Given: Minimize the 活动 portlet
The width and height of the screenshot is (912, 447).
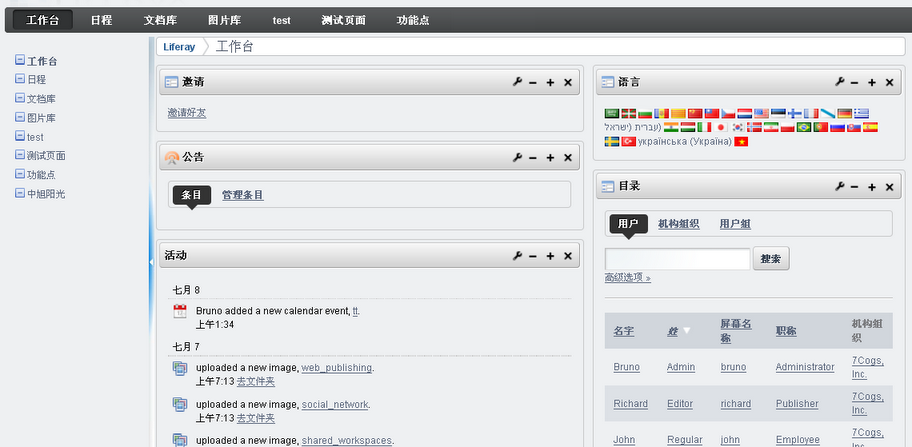Looking at the screenshot, I should pyautogui.click(x=533, y=256).
